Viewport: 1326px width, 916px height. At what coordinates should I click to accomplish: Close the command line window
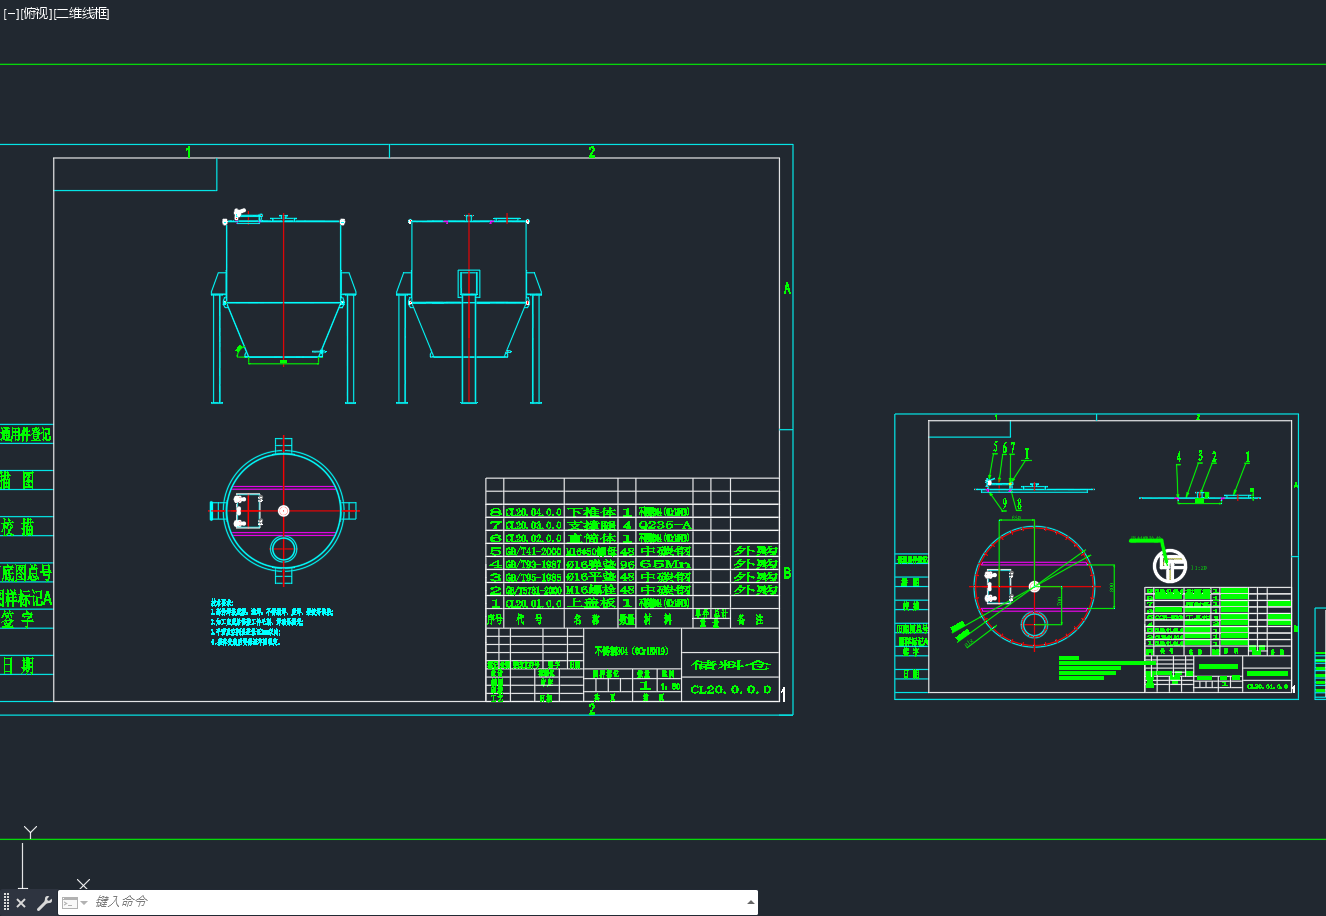coord(21,903)
